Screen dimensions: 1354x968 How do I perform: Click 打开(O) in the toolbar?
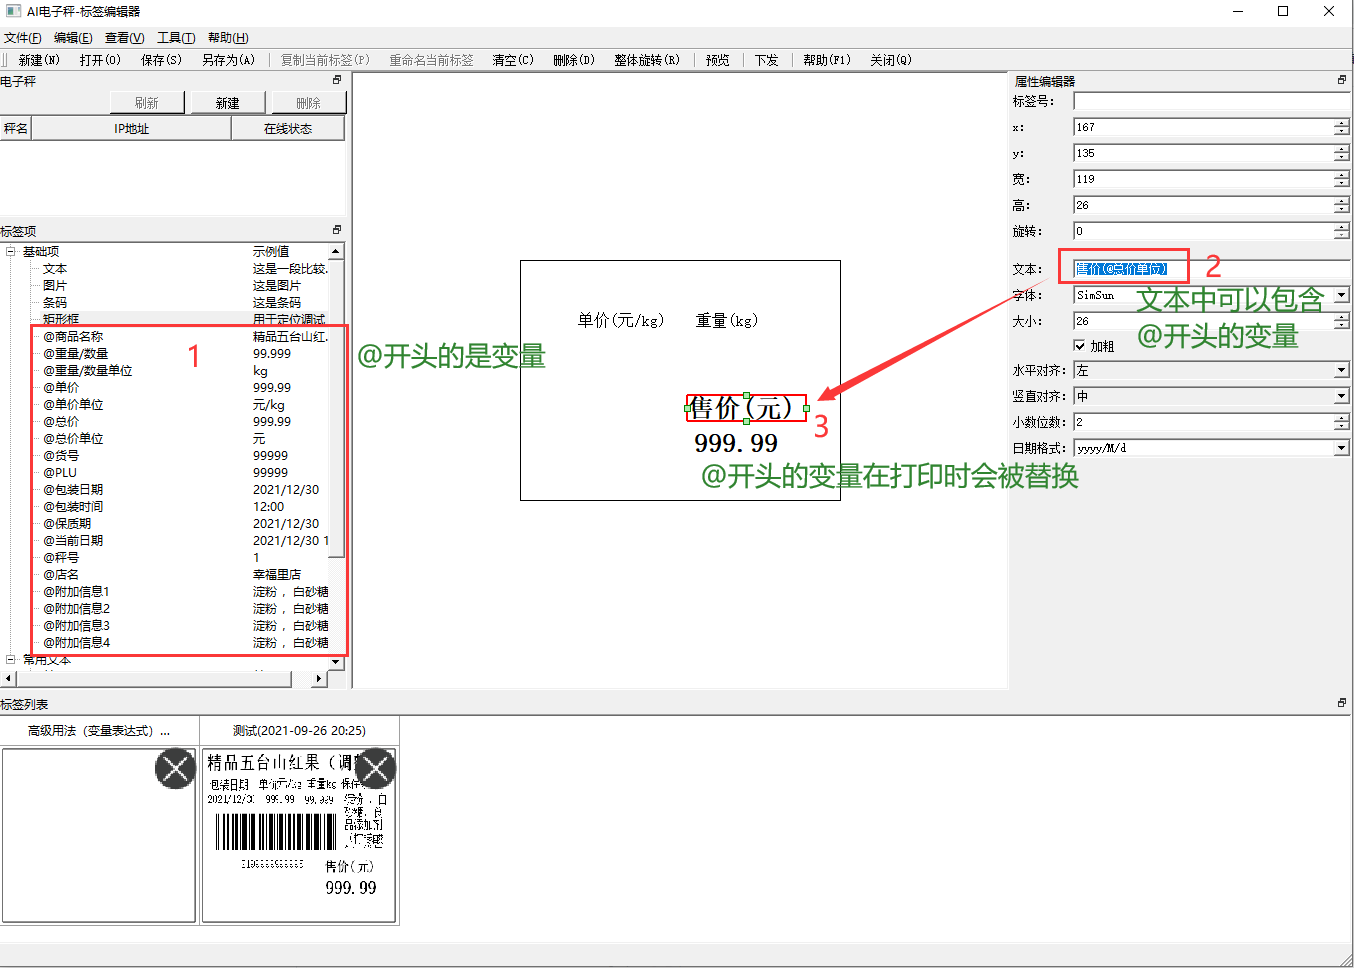pyautogui.click(x=100, y=60)
